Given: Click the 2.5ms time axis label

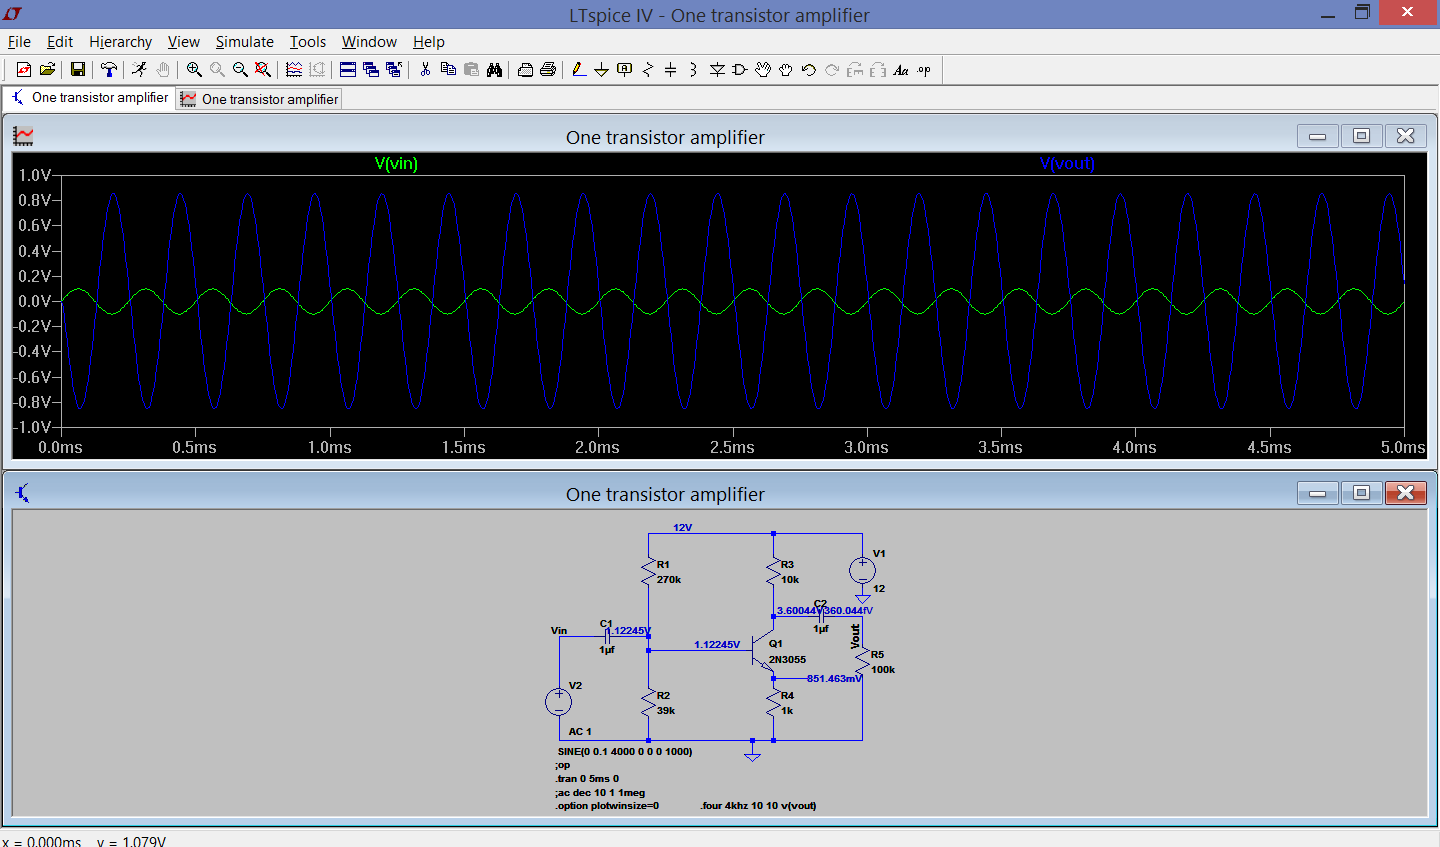Looking at the screenshot, I should 732,447.
